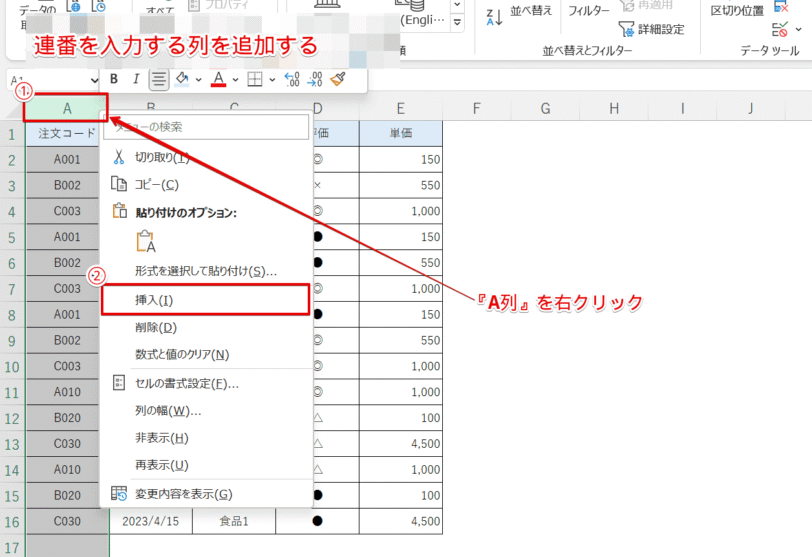Apply fill color bucket icon
This screenshot has width=812, height=557.
(x=182, y=79)
